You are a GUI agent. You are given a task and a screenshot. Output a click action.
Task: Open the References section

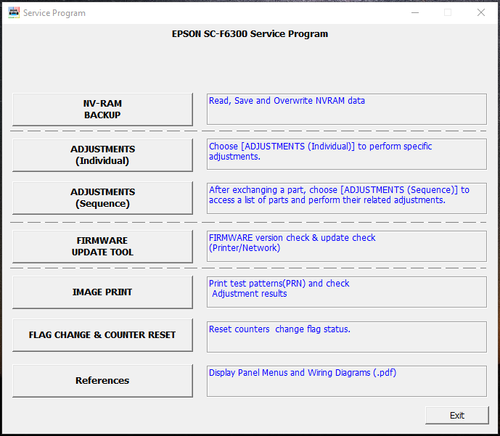[102, 380]
